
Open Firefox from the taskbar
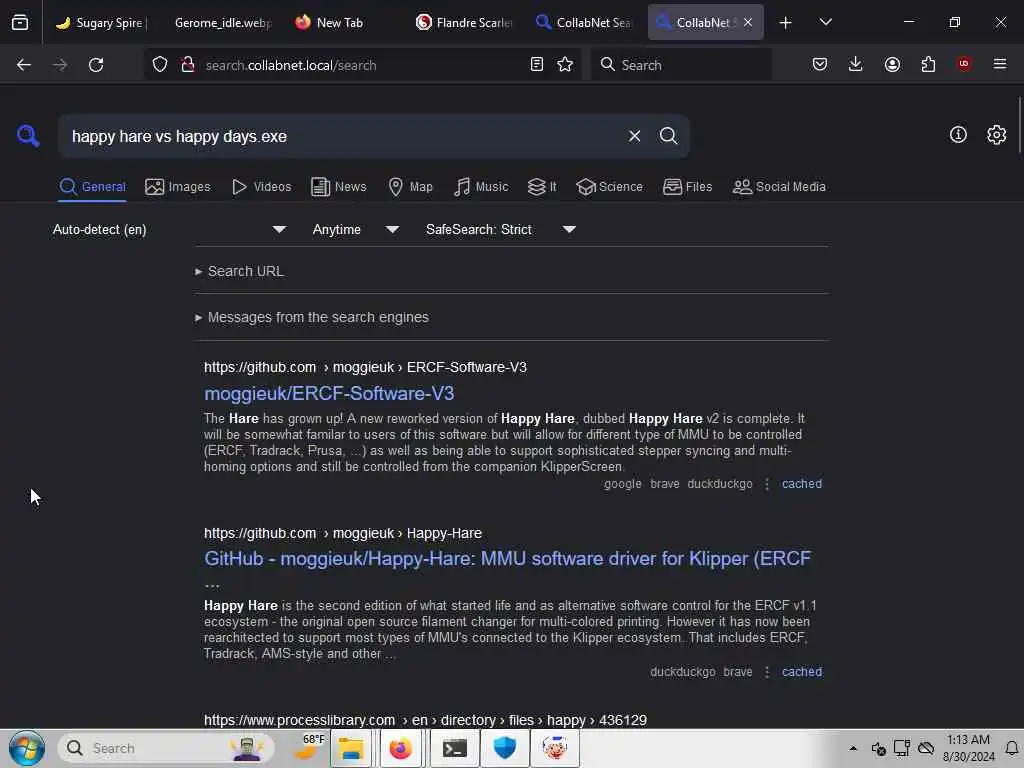[401, 748]
